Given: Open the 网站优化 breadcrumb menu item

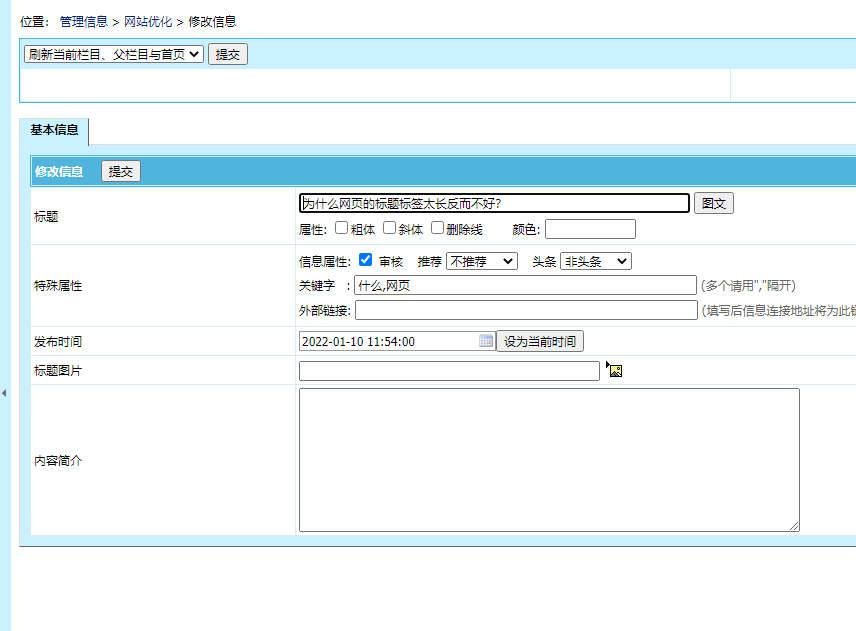Looking at the screenshot, I should coord(145,20).
